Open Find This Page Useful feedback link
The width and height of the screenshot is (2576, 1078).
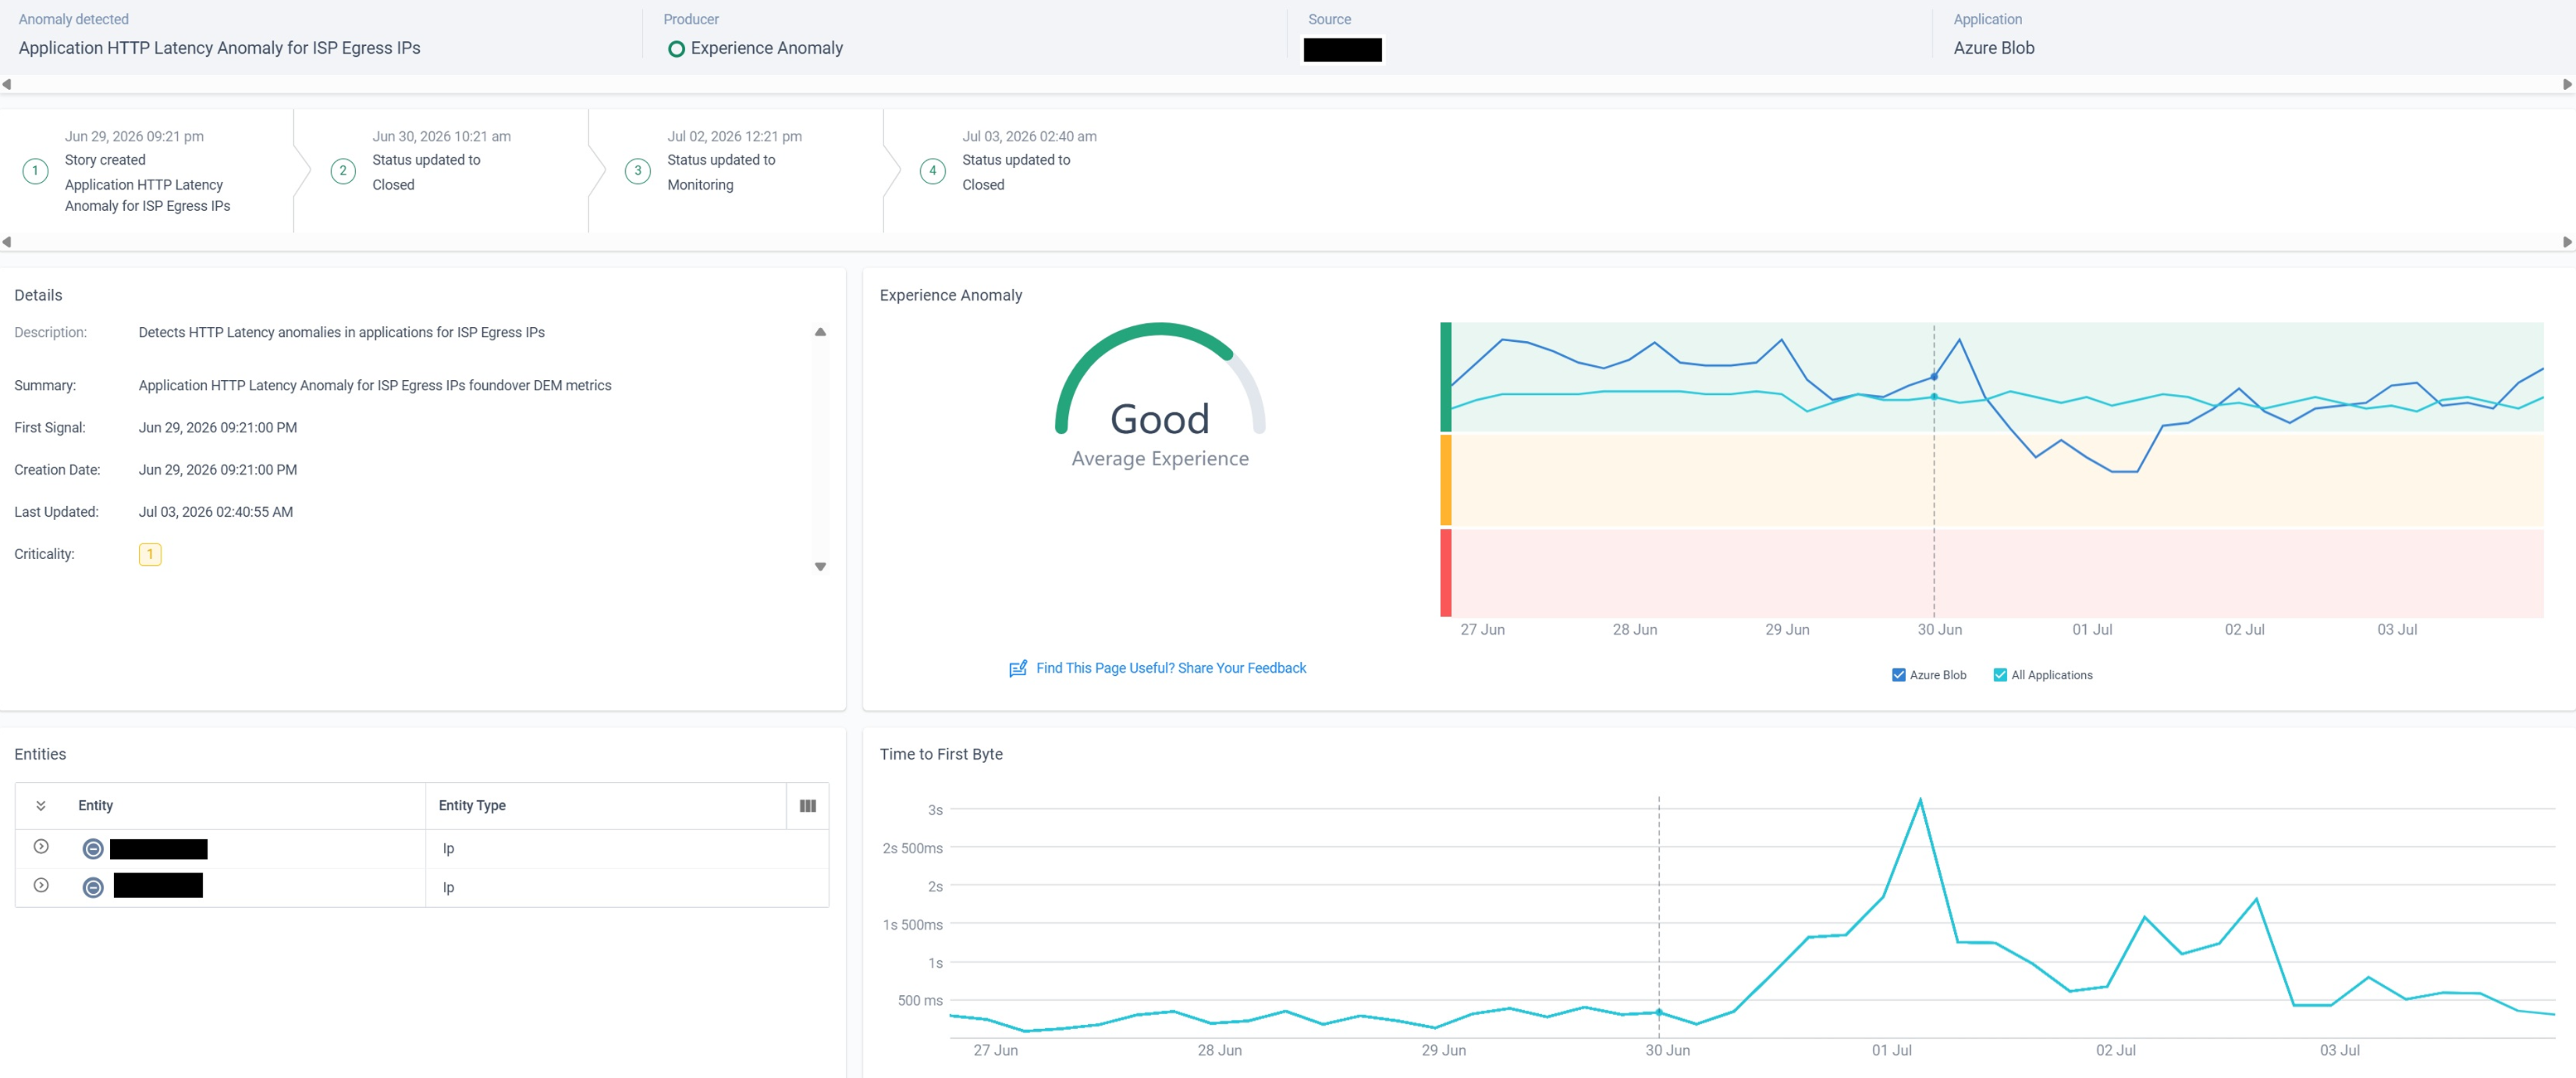coord(1171,668)
